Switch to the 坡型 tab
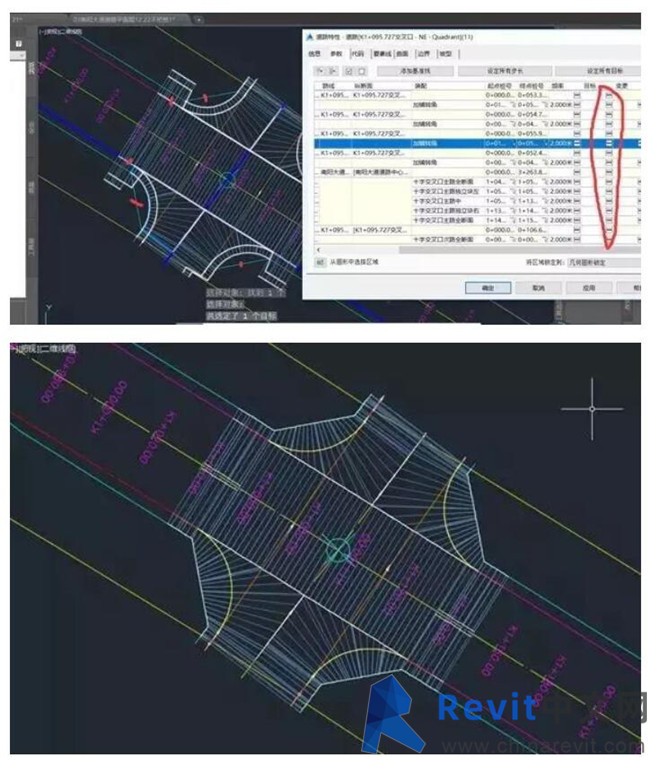Screen dimensions: 650x757 445,54
